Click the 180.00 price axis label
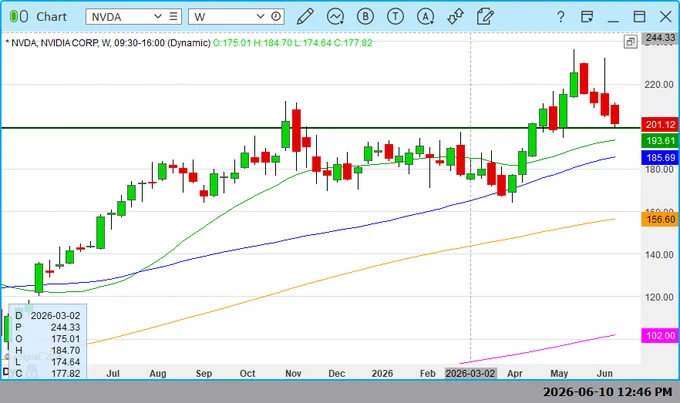 pos(659,169)
